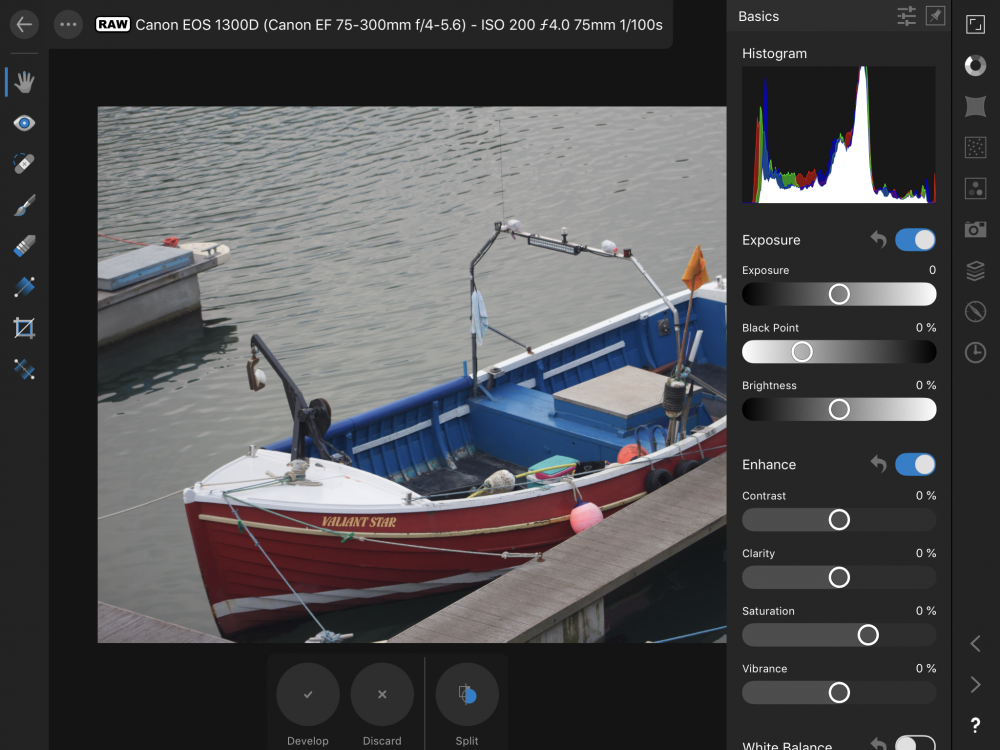Open the Tones adjustments panel

pos(975,65)
